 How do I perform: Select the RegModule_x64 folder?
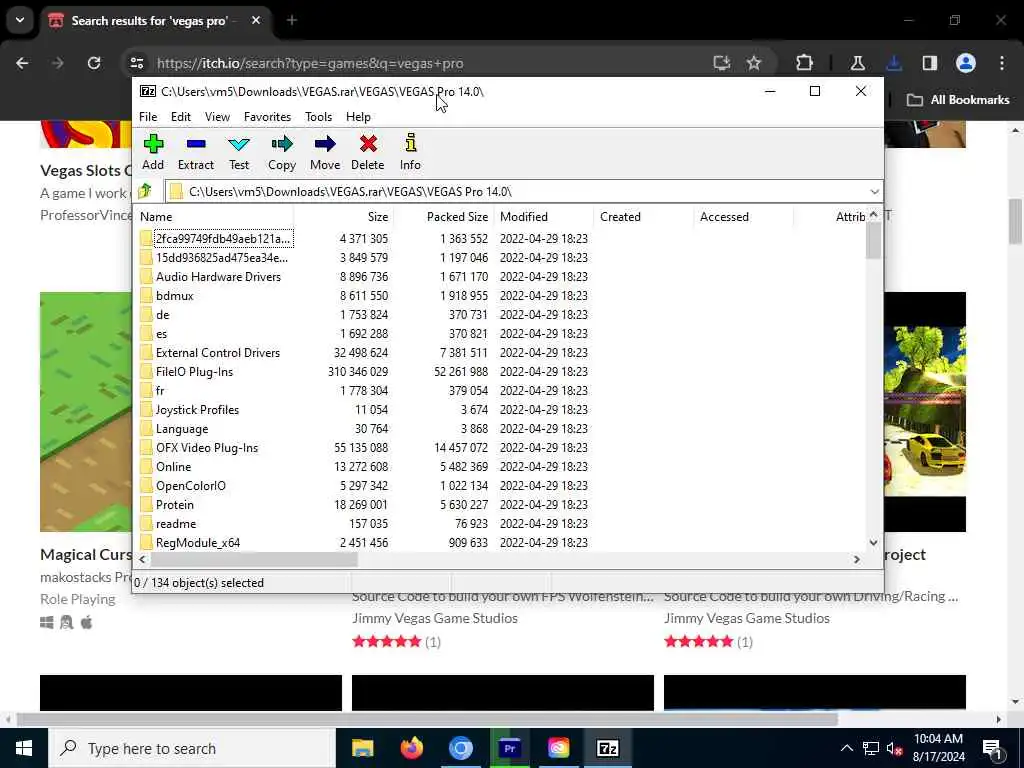click(198, 543)
